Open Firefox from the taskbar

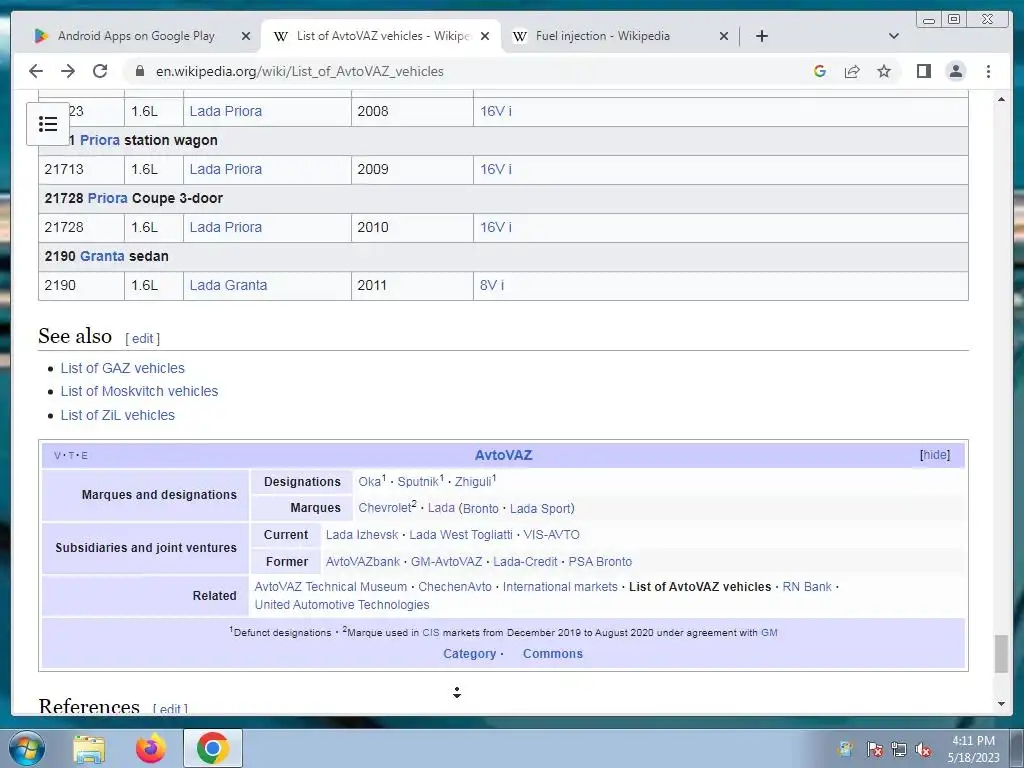151,749
